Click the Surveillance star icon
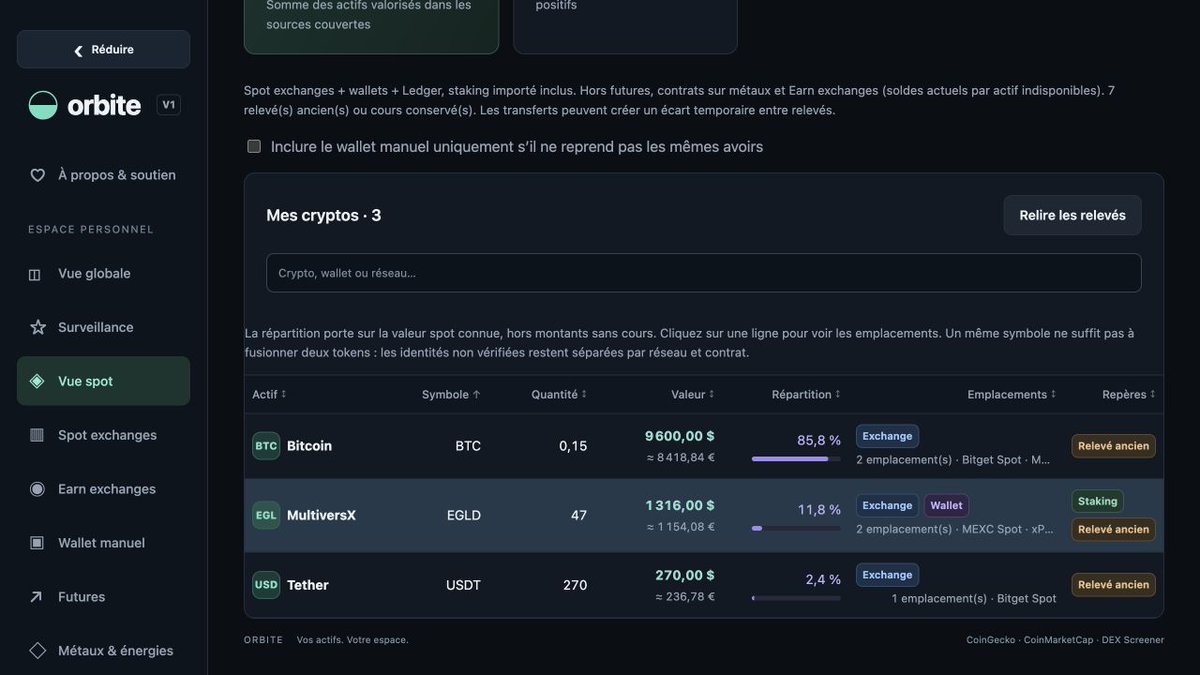This screenshot has height=675, width=1200. [37, 327]
